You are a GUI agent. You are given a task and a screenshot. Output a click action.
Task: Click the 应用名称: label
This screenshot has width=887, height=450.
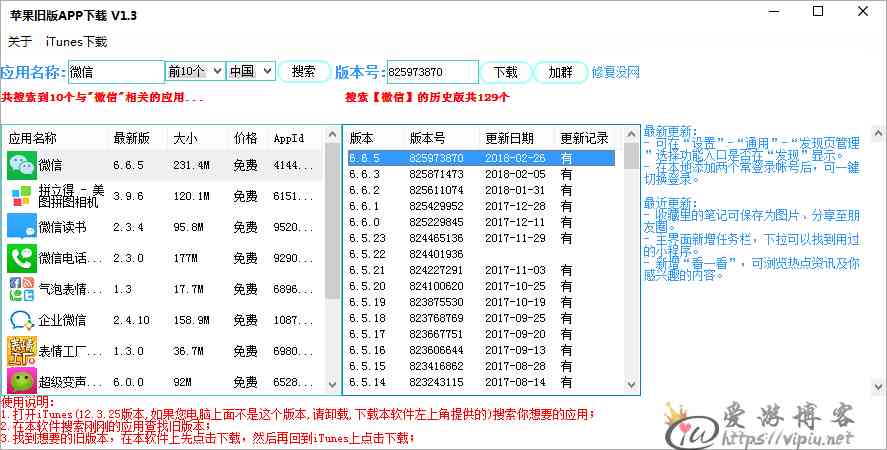[33, 72]
